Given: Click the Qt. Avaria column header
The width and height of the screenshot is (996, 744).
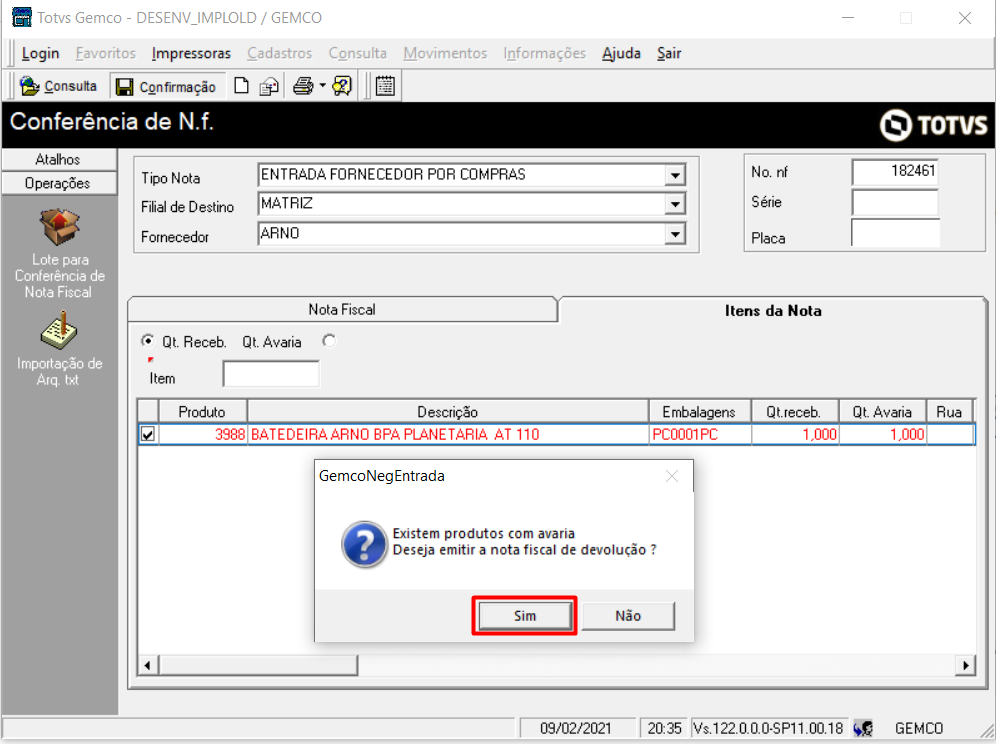Looking at the screenshot, I should (x=882, y=412).
